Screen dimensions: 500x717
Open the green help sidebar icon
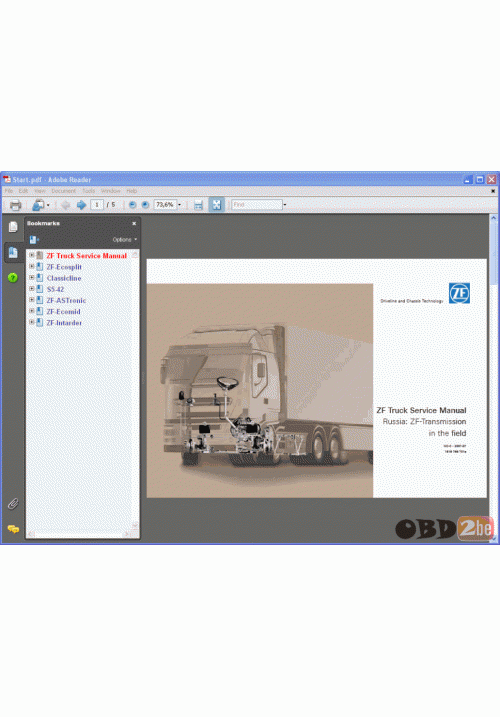pos(13,278)
